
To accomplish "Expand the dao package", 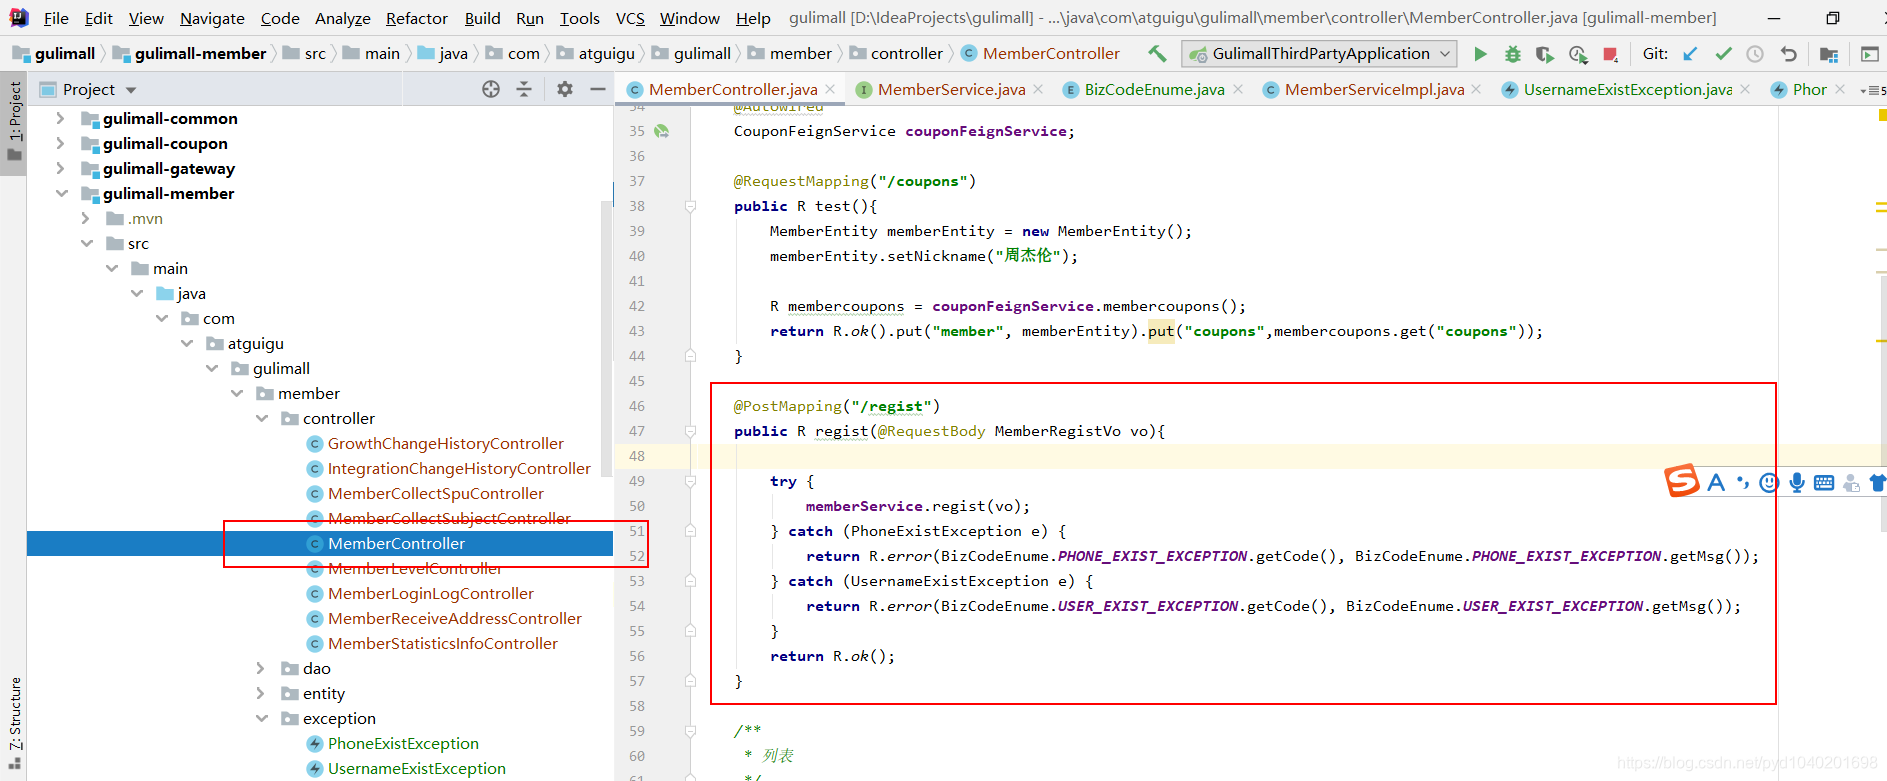I will (260, 668).
